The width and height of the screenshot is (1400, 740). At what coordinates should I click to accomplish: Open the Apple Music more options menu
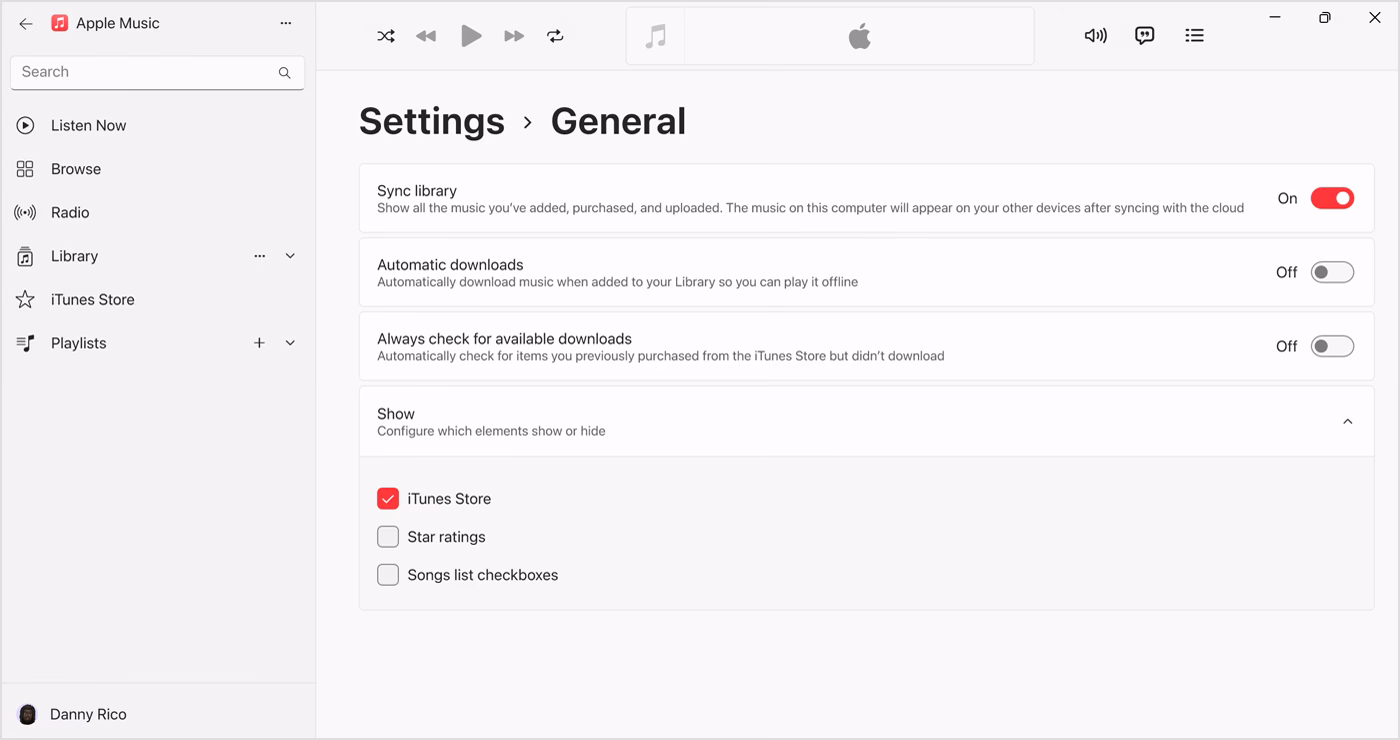pos(286,22)
